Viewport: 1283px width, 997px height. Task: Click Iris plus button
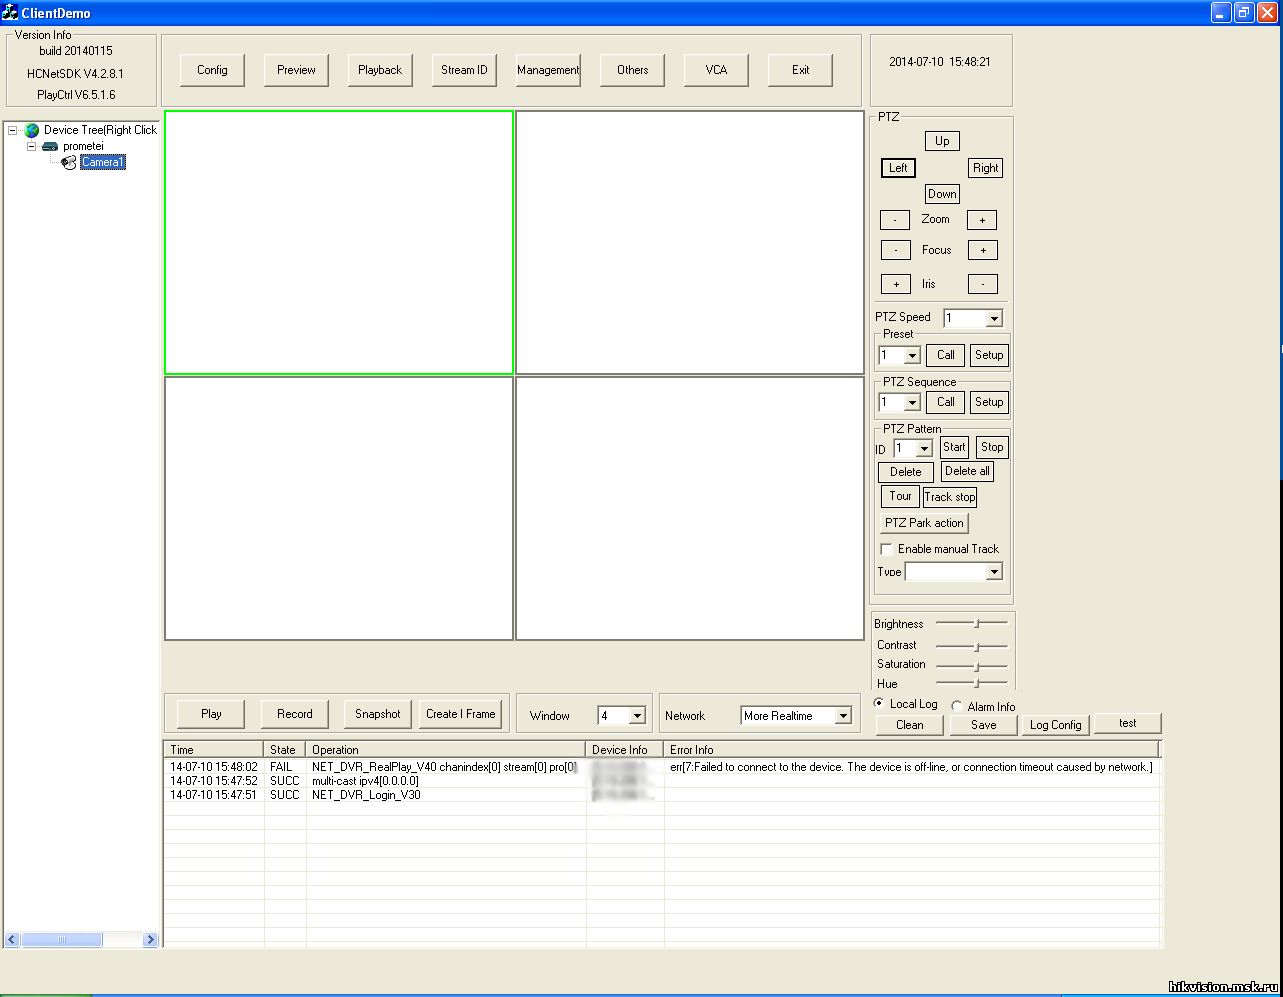[x=896, y=284]
